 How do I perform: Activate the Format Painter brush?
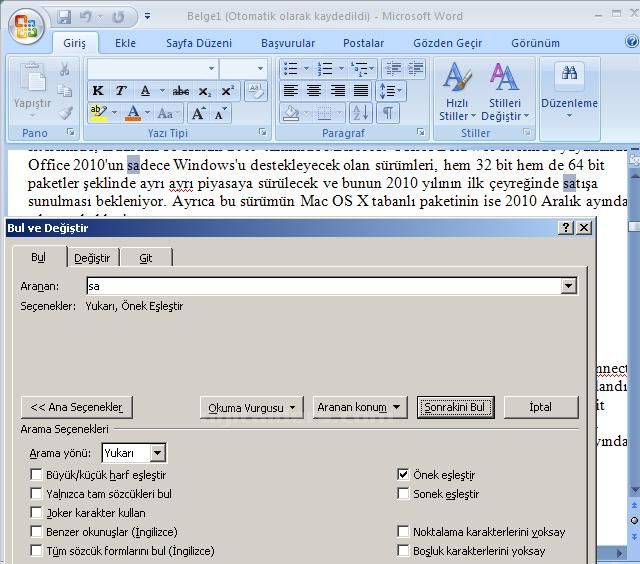[x=65, y=113]
